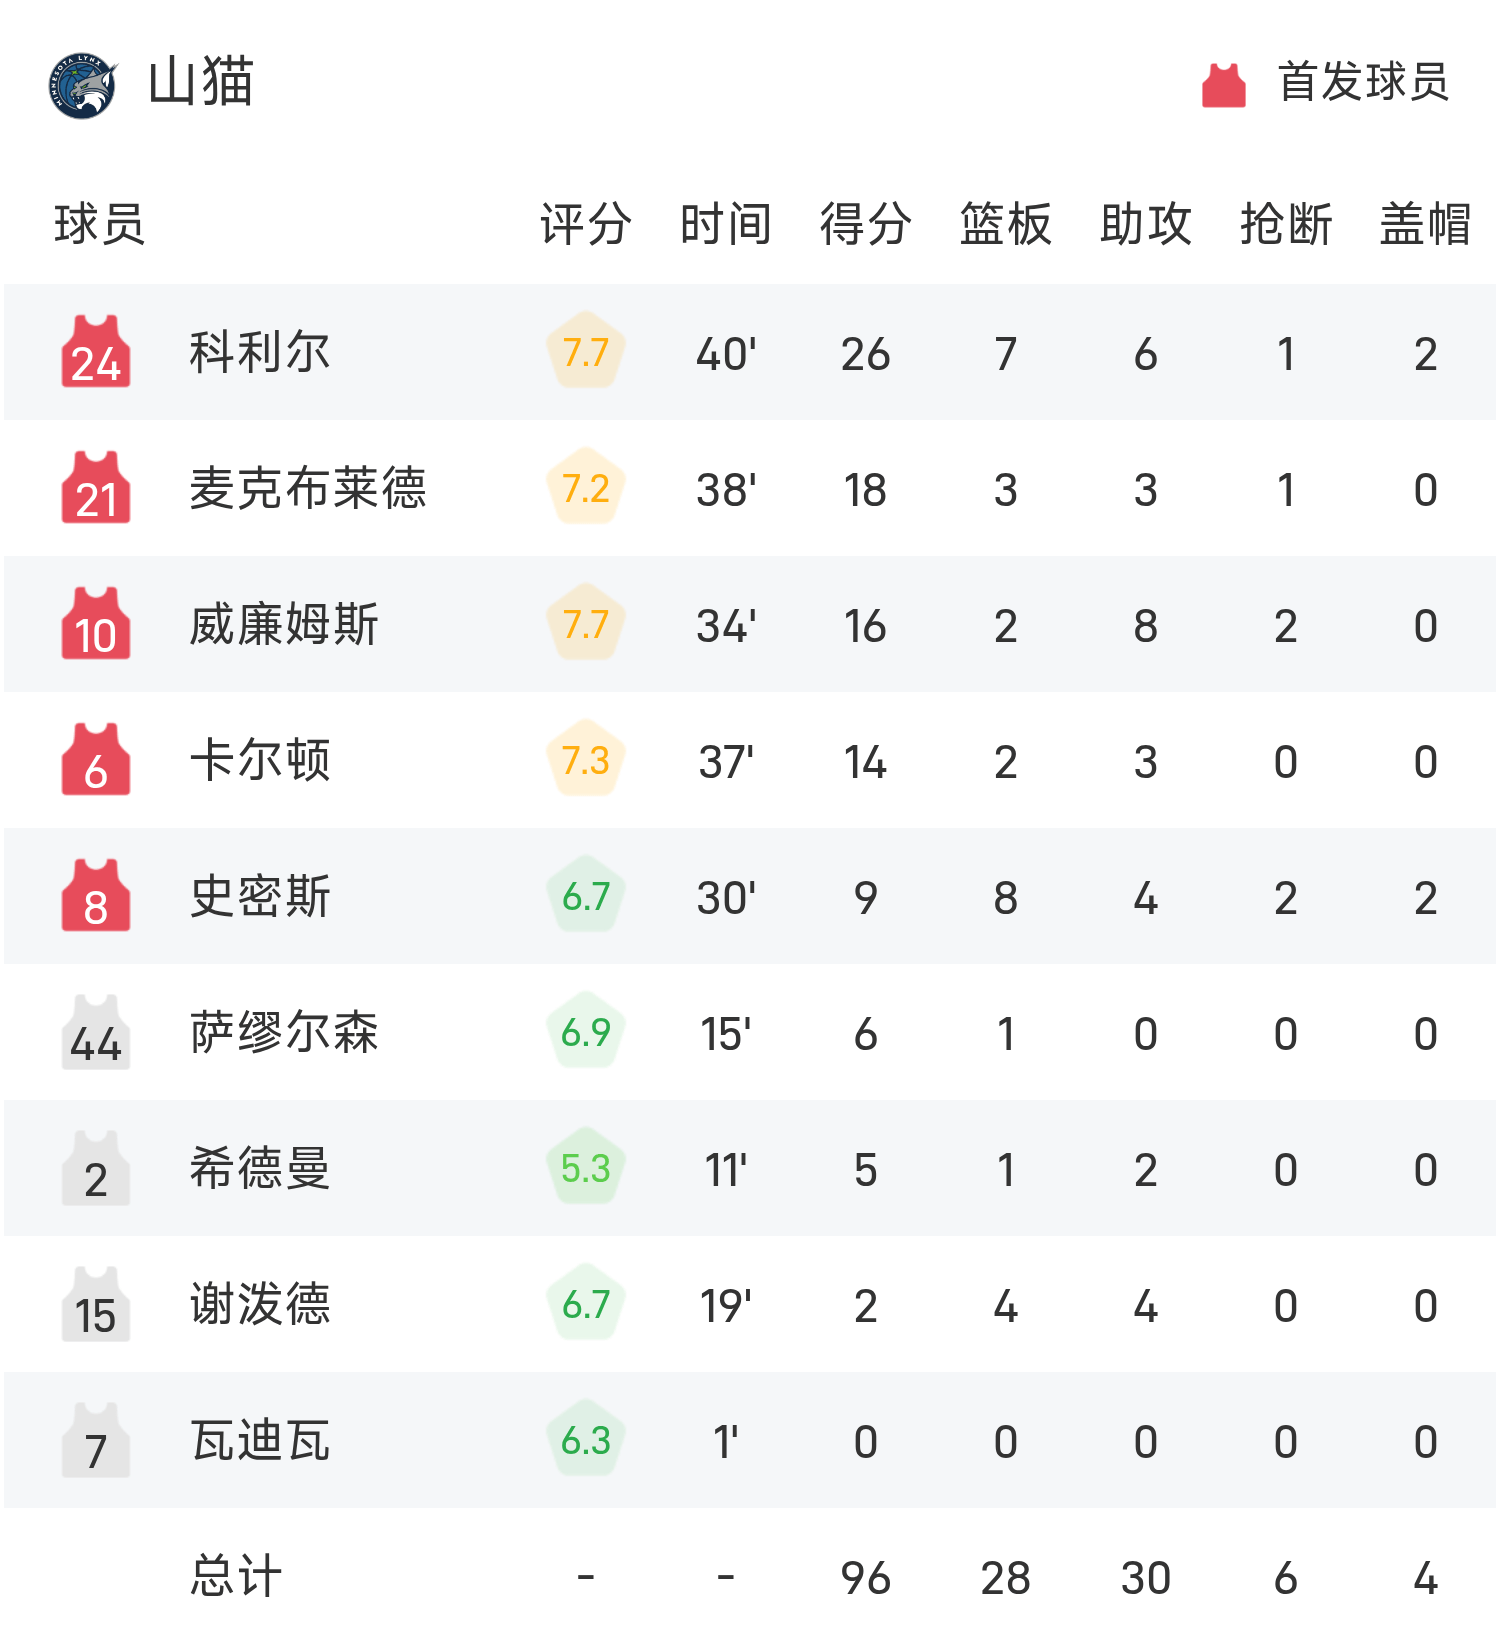
Task: Click the 山猫 team name
Action: tap(201, 83)
